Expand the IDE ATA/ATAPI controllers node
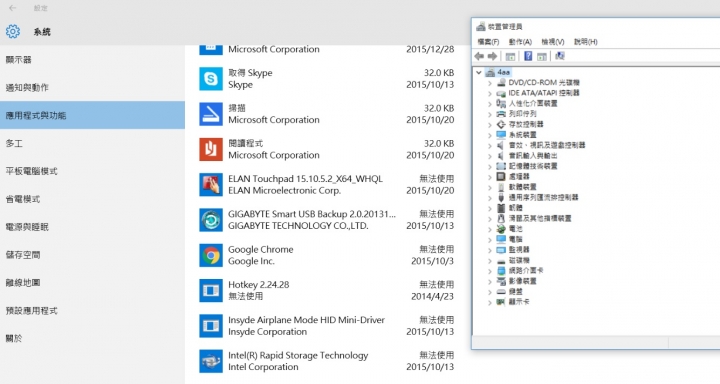 (489, 94)
